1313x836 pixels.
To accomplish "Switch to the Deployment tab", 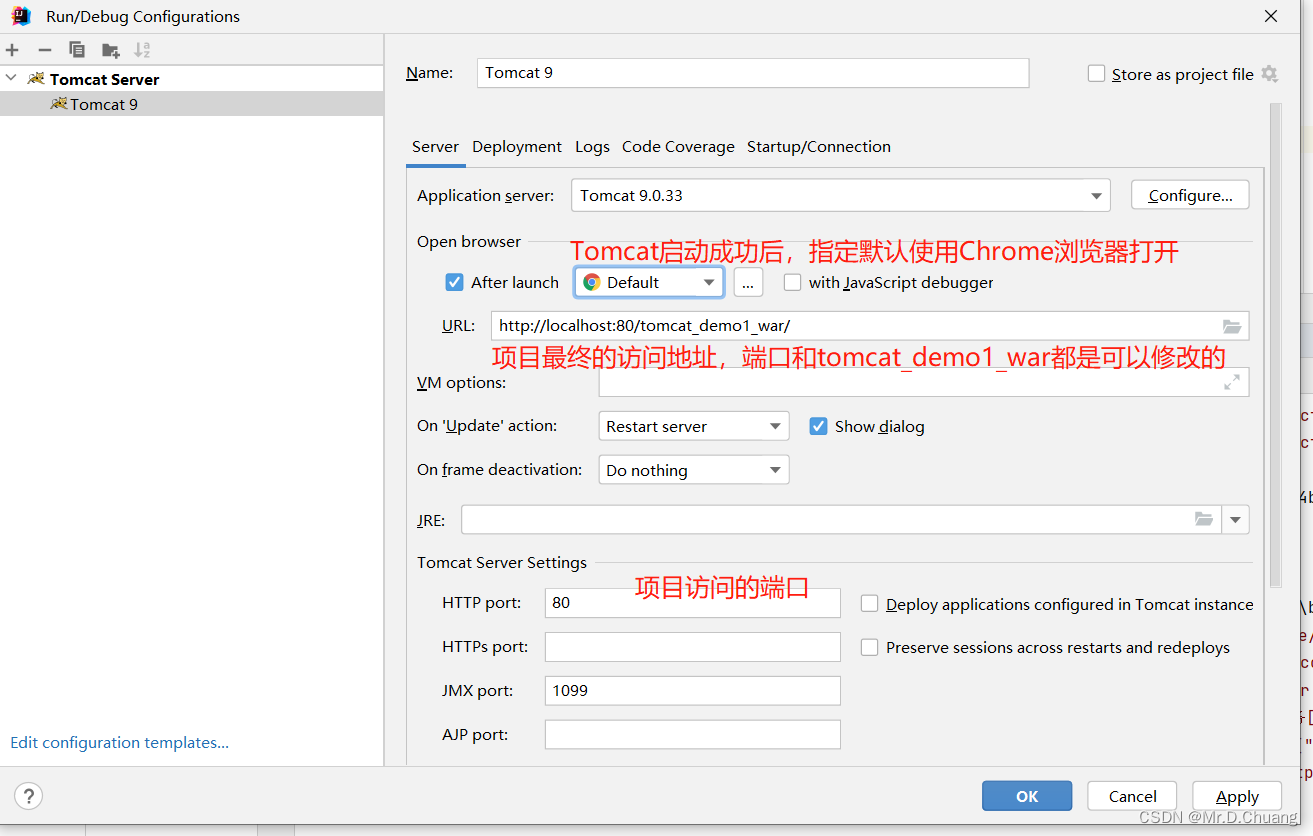I will (x=517, y=147).
